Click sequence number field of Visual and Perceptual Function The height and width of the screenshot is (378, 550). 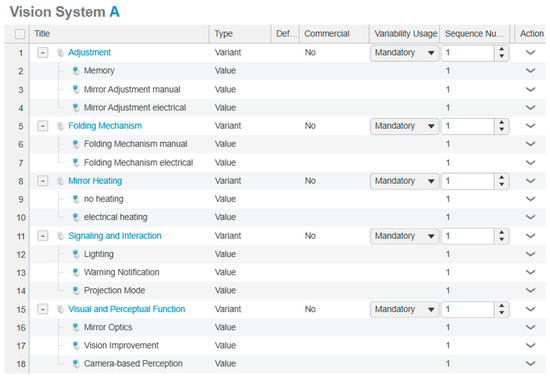tap(468, 310)
